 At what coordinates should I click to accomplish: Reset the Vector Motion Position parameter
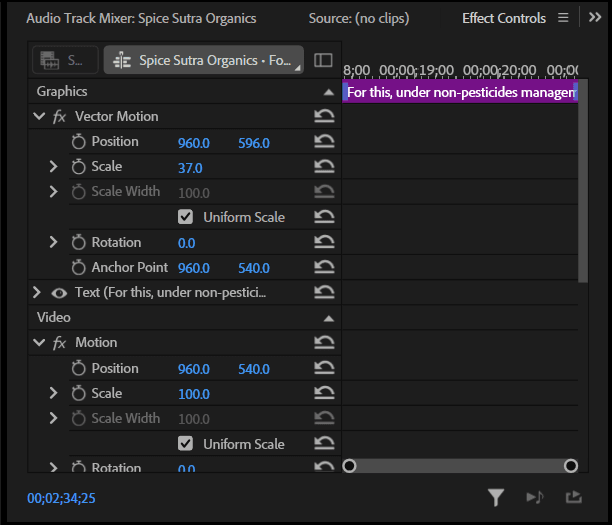(x=324, y=142)
